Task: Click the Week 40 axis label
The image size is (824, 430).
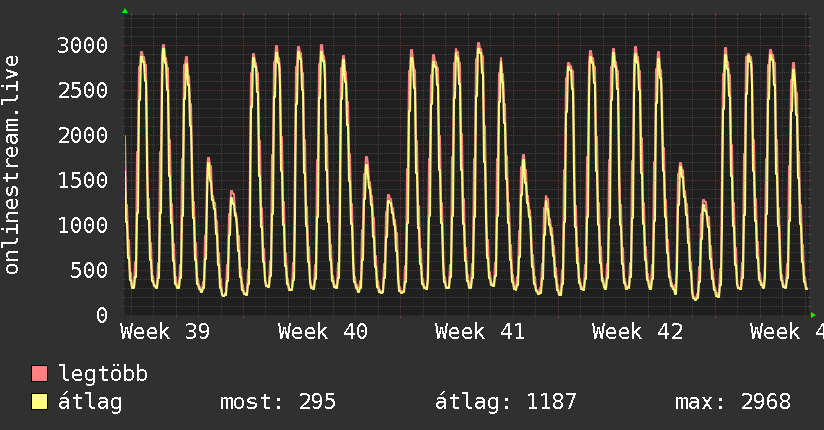Action: pyautogui.click(x=323, y=332)
